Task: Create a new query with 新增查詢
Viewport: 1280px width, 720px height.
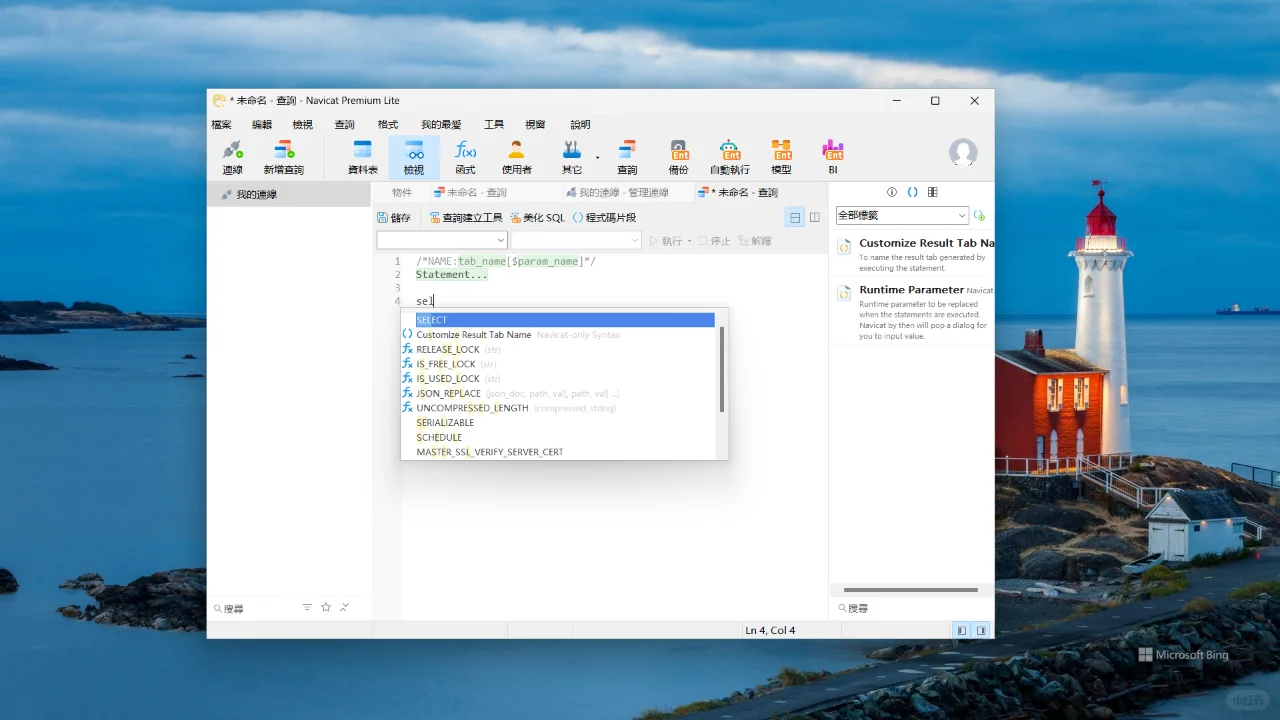Action: click(283, 157)
